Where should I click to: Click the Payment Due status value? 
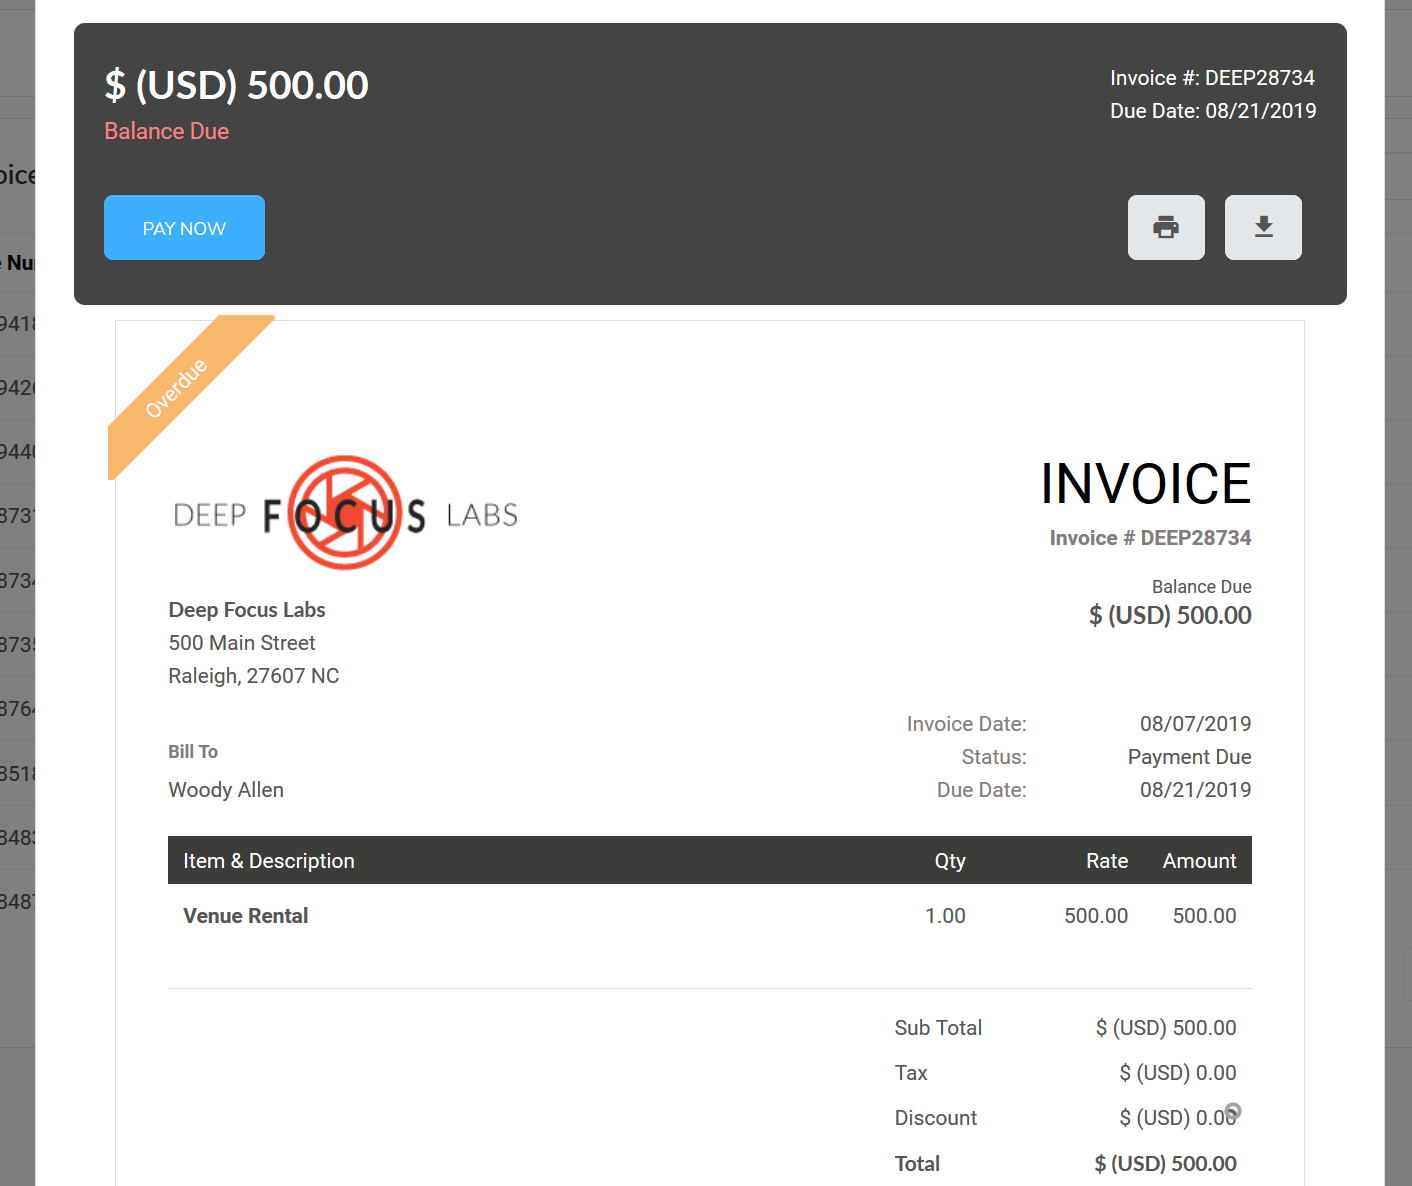click(x=1189, y=757)
